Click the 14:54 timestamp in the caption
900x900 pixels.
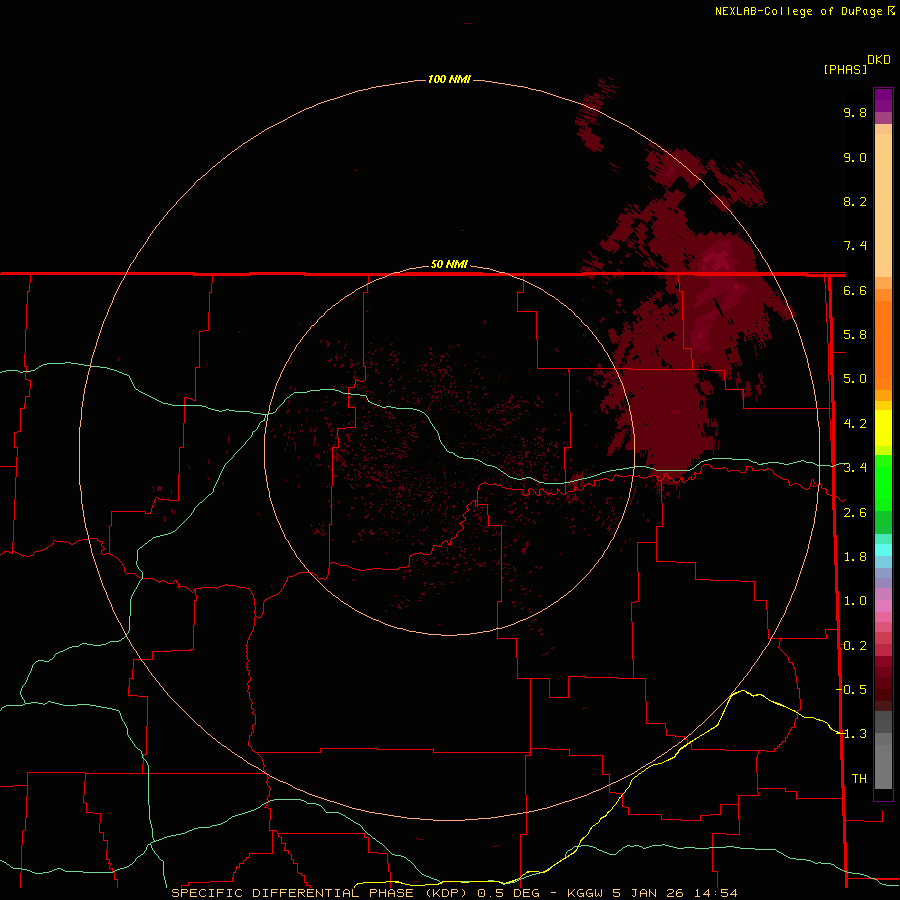[x=715, y=893]
